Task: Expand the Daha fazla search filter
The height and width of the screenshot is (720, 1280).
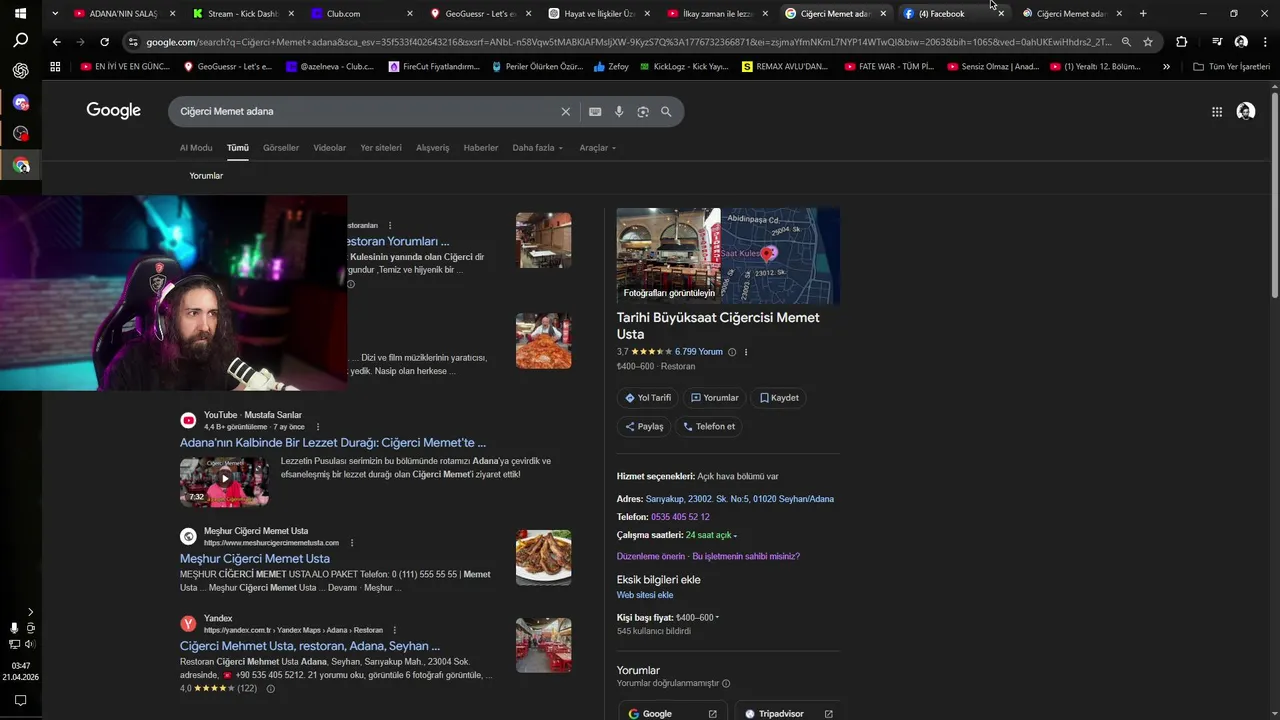Action: [538, 148]
